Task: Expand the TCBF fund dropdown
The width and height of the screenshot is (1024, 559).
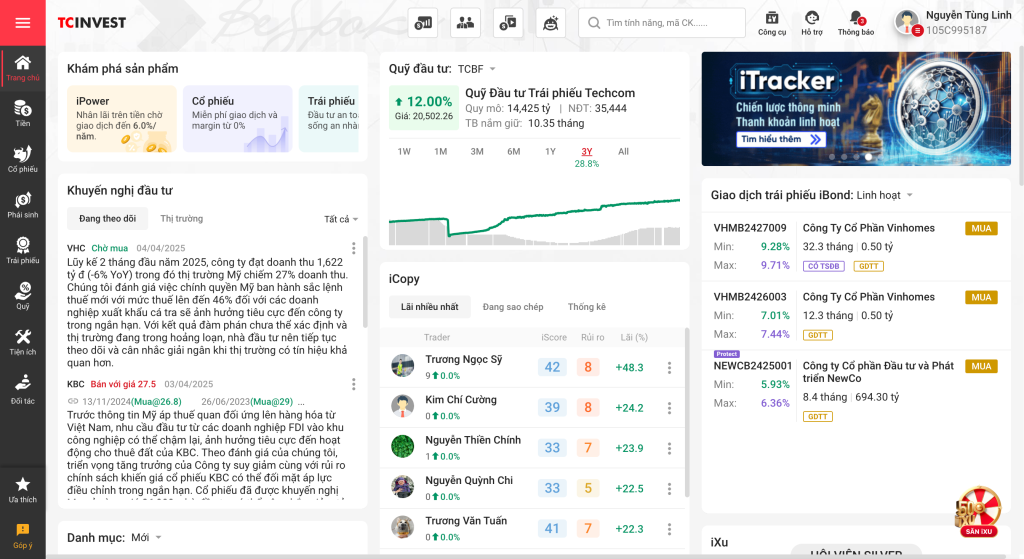Action: 476,69
